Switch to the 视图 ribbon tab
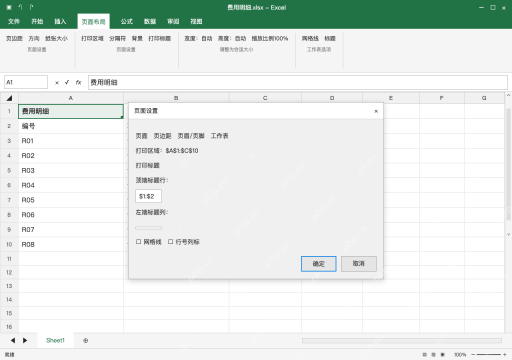 [x=196, y=22]
